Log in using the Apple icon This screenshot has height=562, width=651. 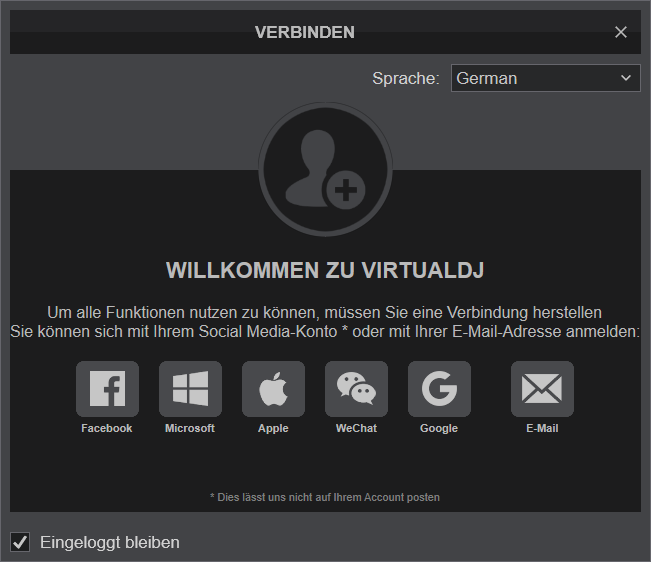pyautogui.click(x=273, y=389)
